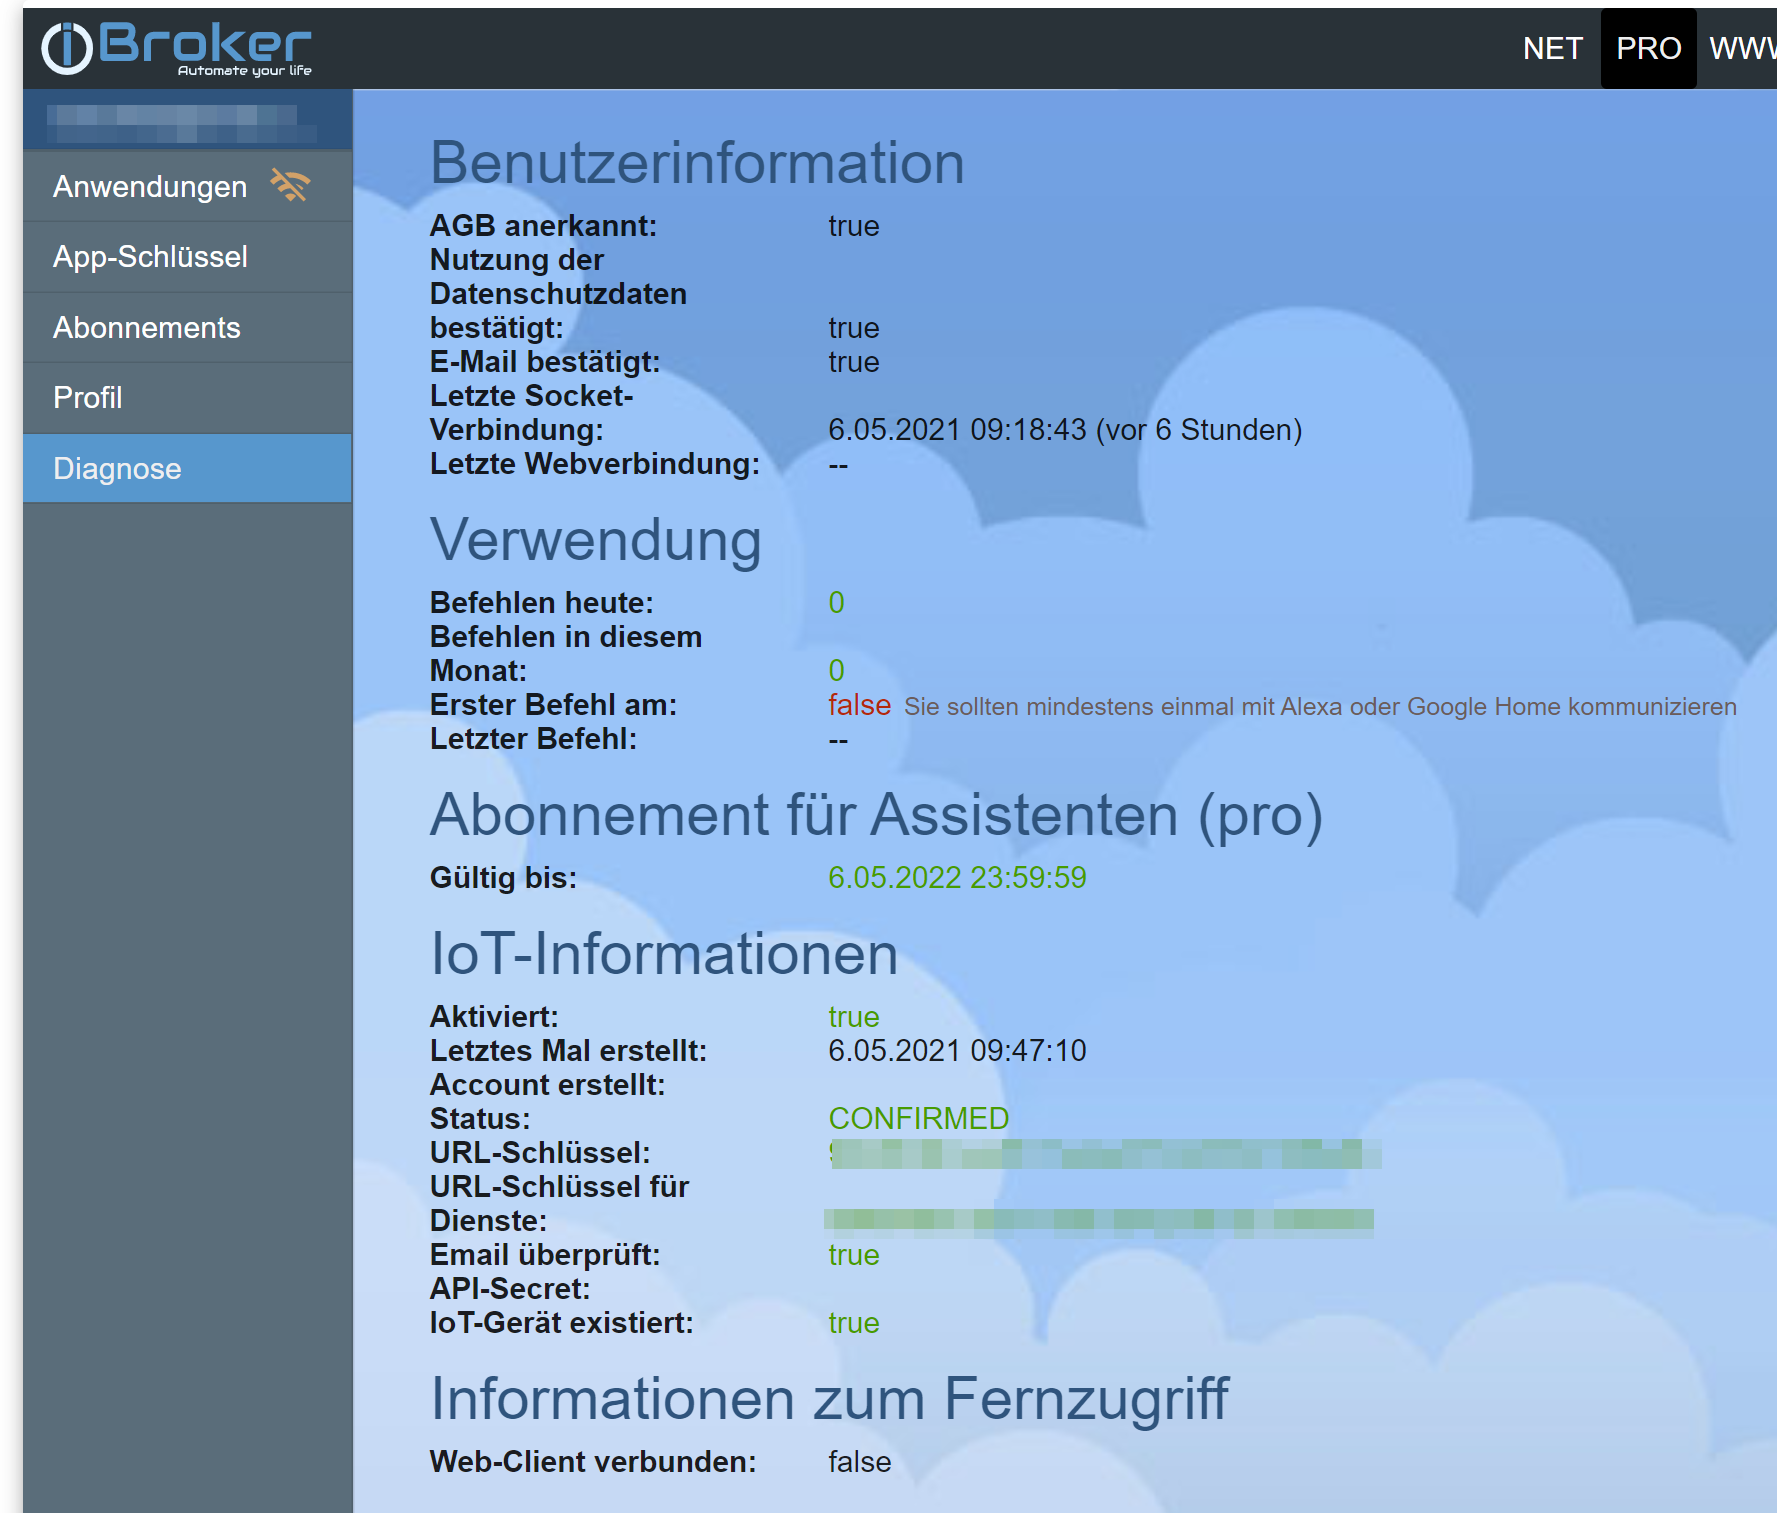Screen dimensions: 1777x1513
Task: Open the Anwendungen sidebar item
Action: pyautogui.click(x=188, y=187)
